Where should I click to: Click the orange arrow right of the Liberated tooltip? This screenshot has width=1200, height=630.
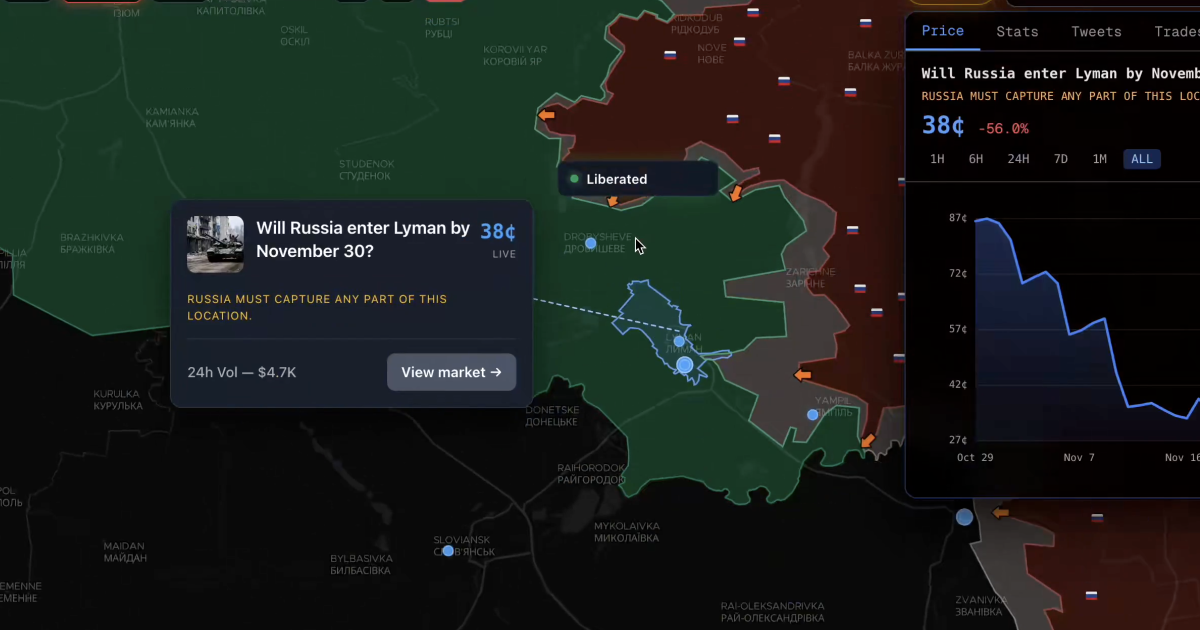736,192
